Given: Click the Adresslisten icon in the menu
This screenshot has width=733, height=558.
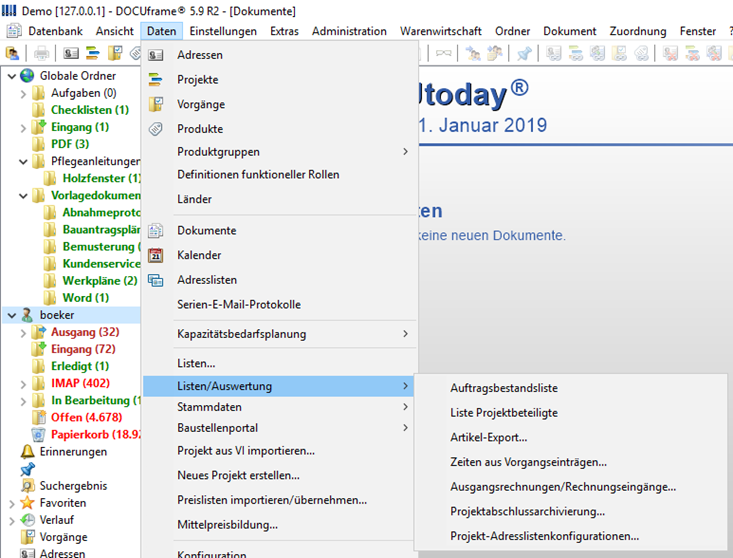Looking at the screenshot, I should [x=155, y=280].
